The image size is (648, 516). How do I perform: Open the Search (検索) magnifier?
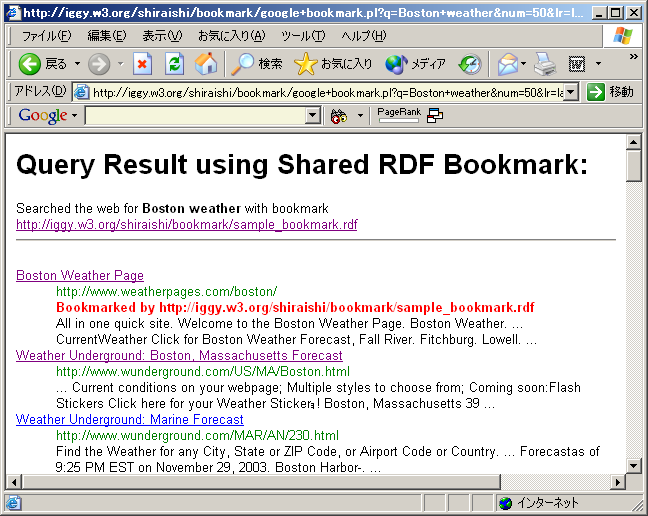[x=257, y=64]
